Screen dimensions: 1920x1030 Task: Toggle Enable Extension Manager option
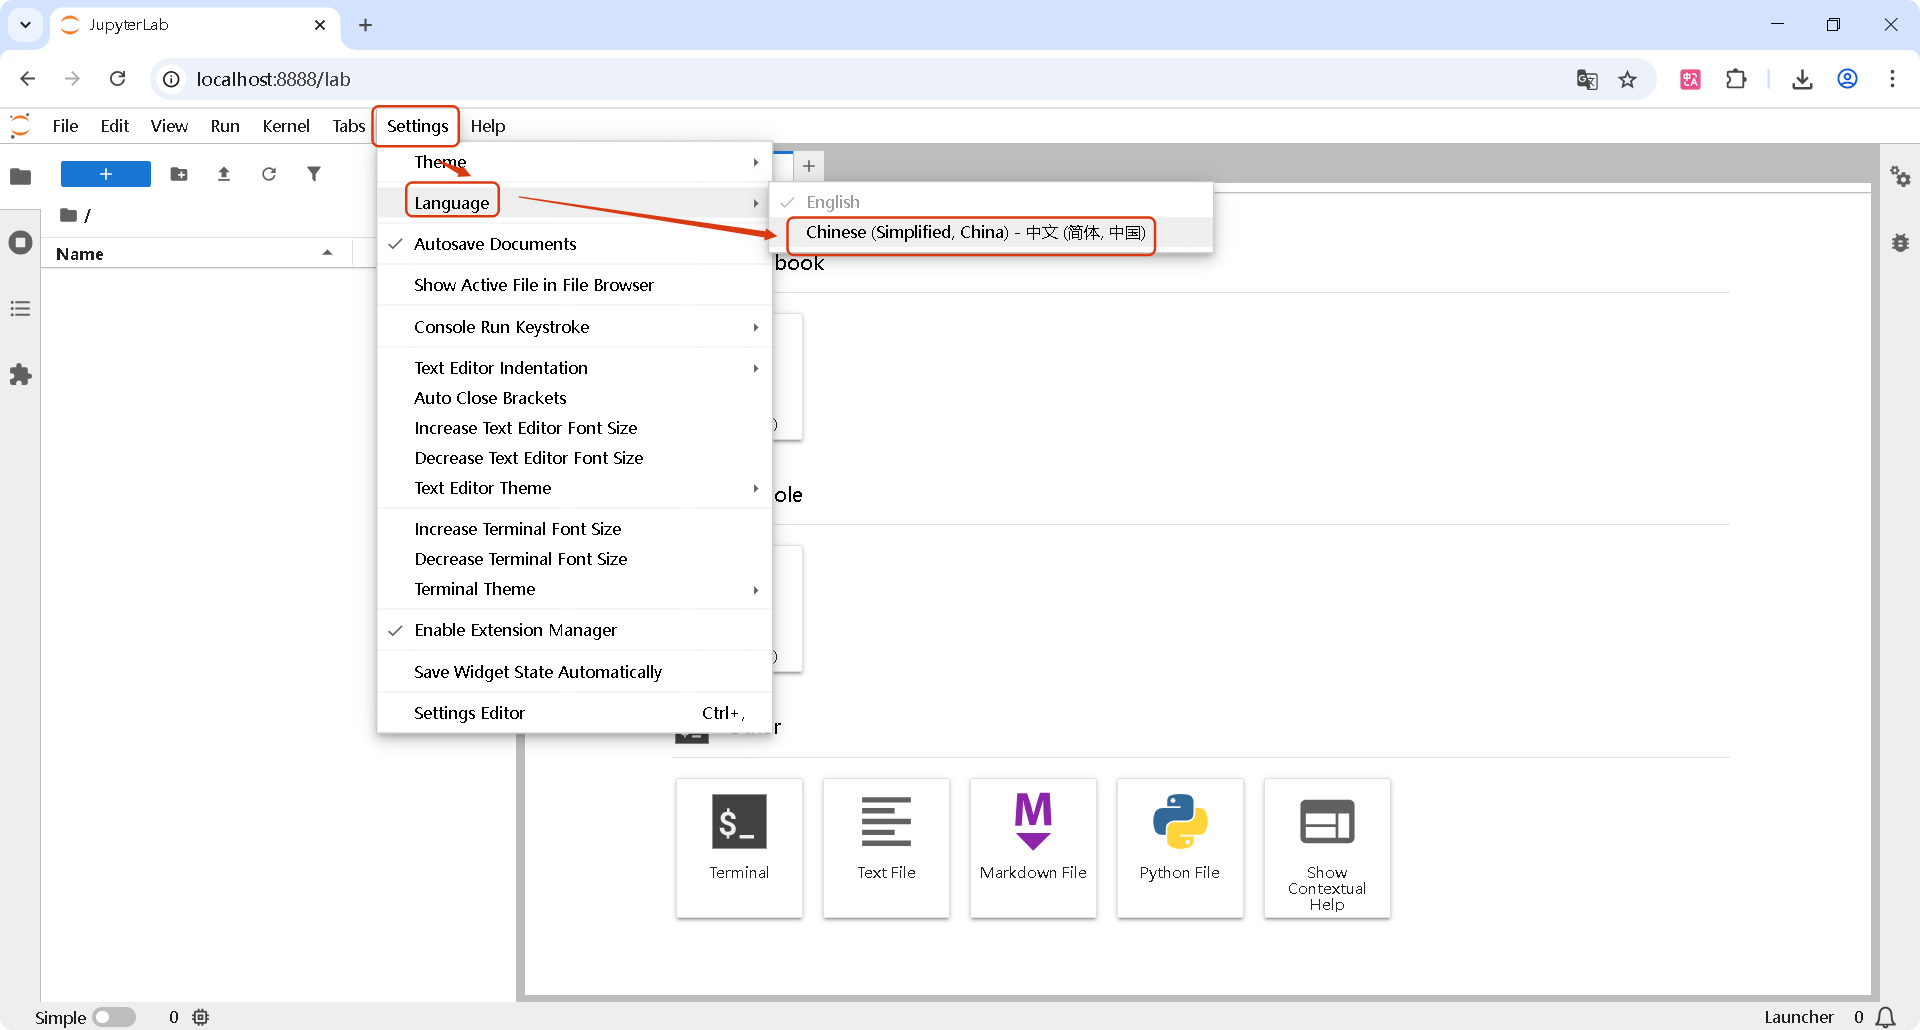pos(575,630)
